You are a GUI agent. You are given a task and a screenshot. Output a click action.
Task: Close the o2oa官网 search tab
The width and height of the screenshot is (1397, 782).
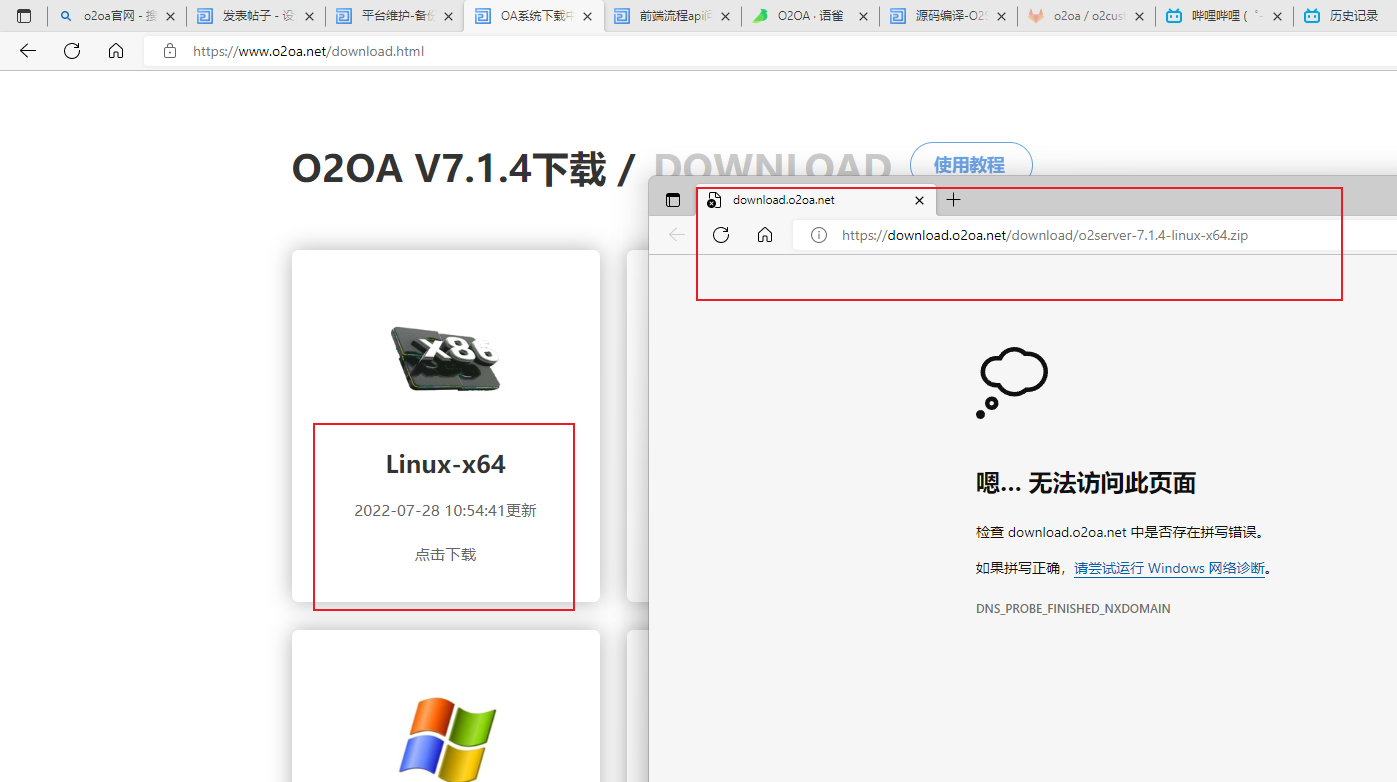[x=169, y=16]
